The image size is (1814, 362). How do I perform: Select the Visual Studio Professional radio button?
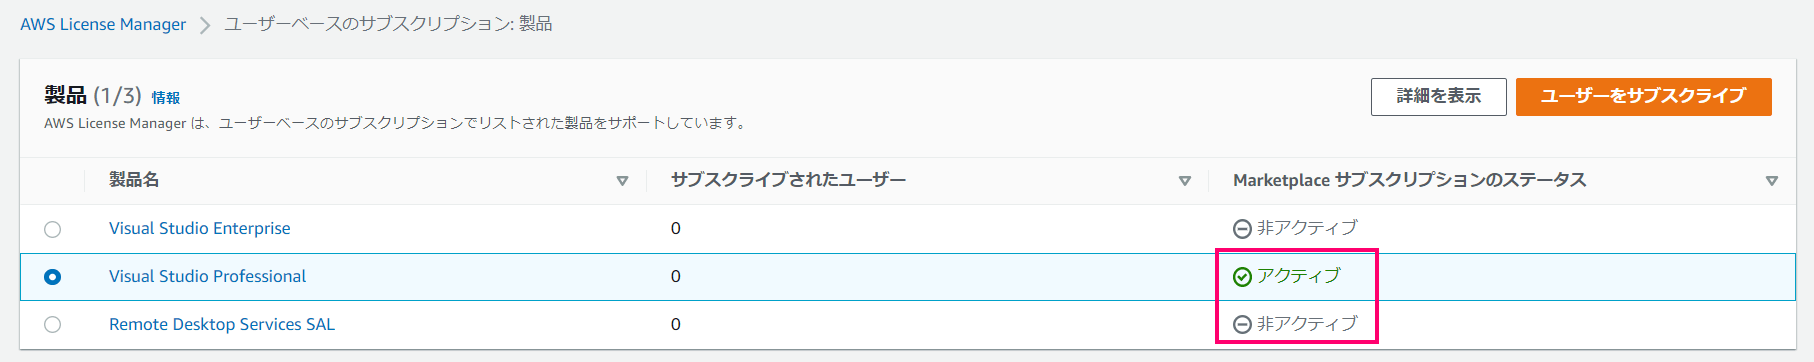53,277
